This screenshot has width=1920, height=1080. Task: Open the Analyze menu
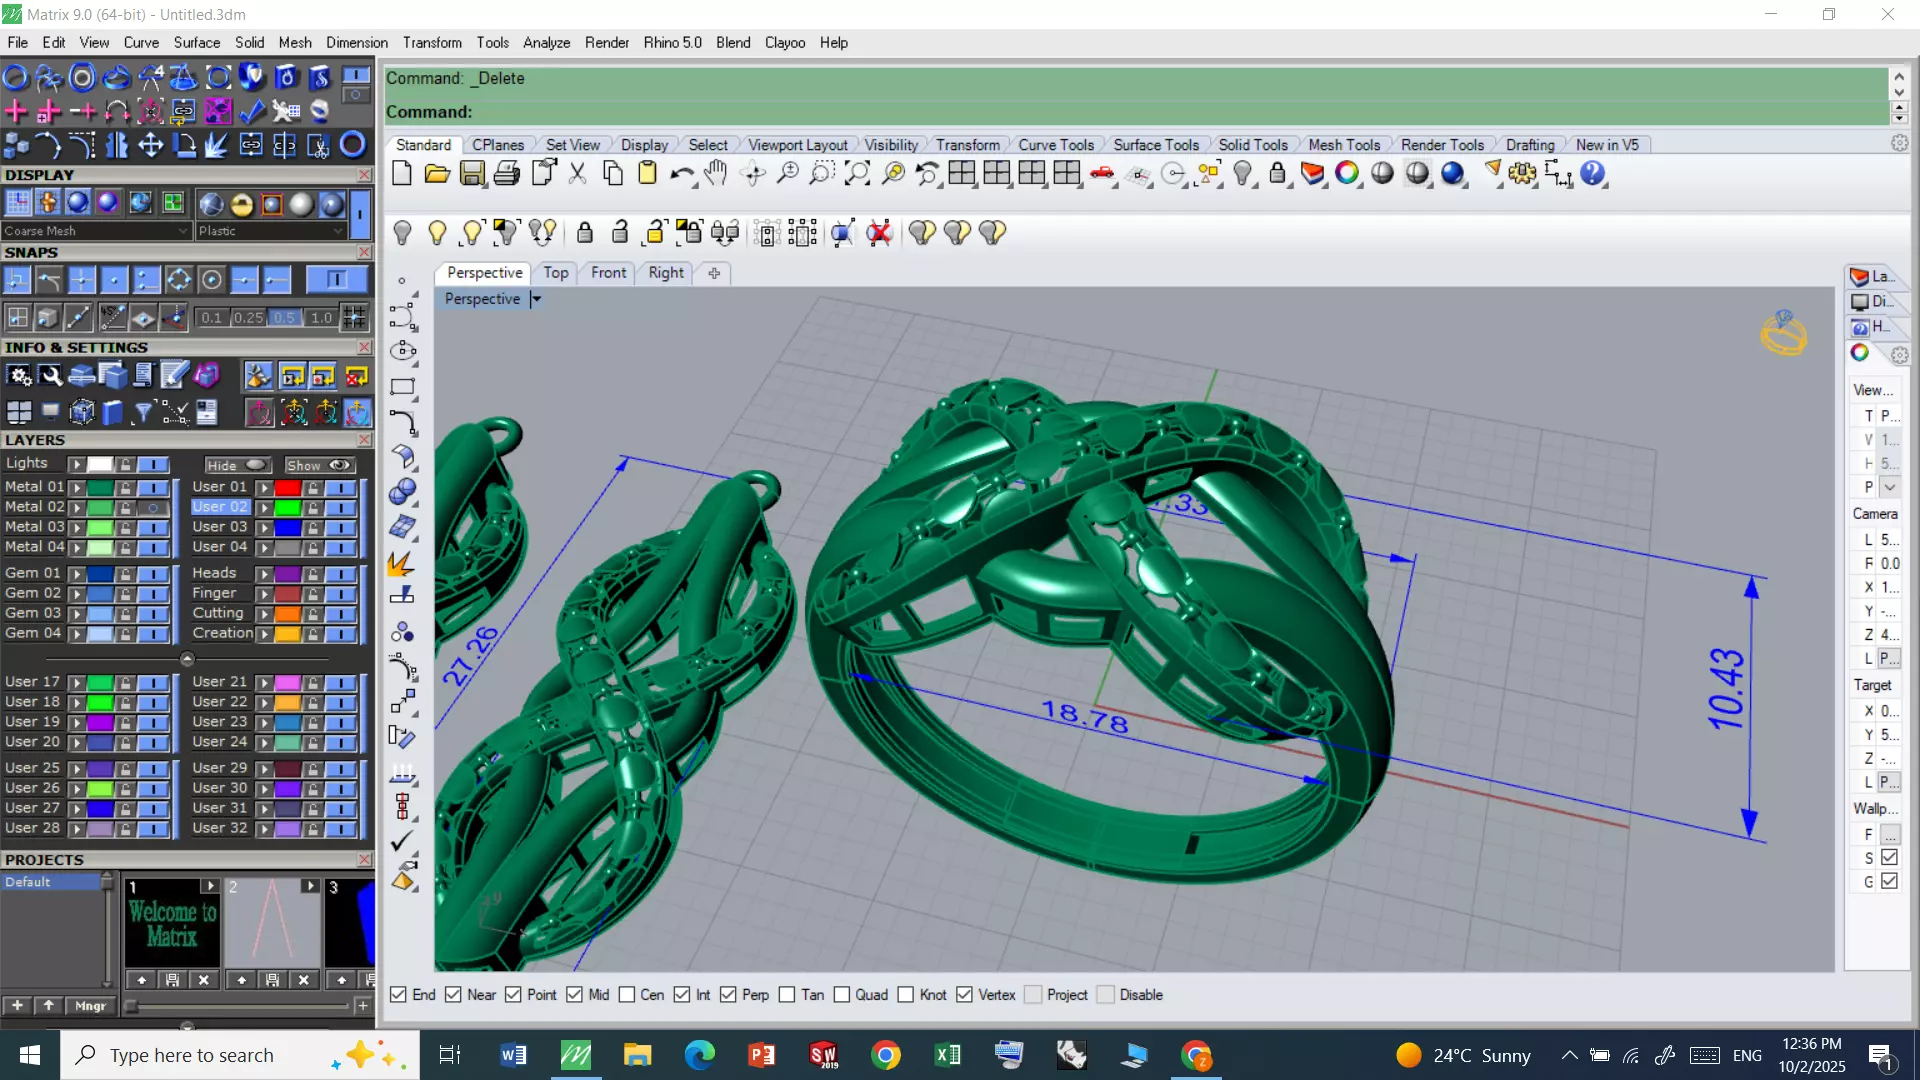[546, 43]
